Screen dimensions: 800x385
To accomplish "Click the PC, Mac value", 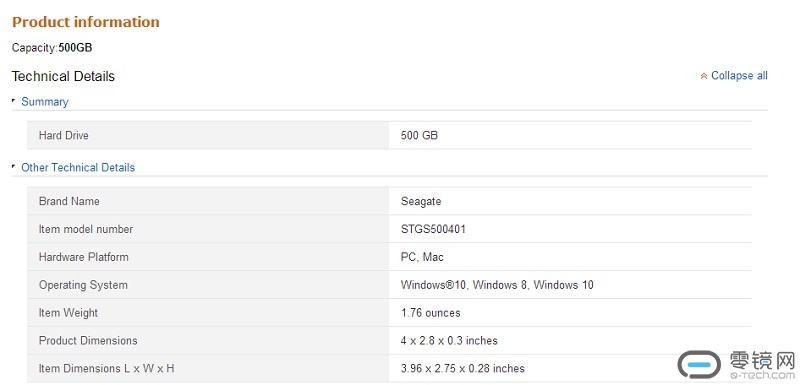I will (422, 257).
